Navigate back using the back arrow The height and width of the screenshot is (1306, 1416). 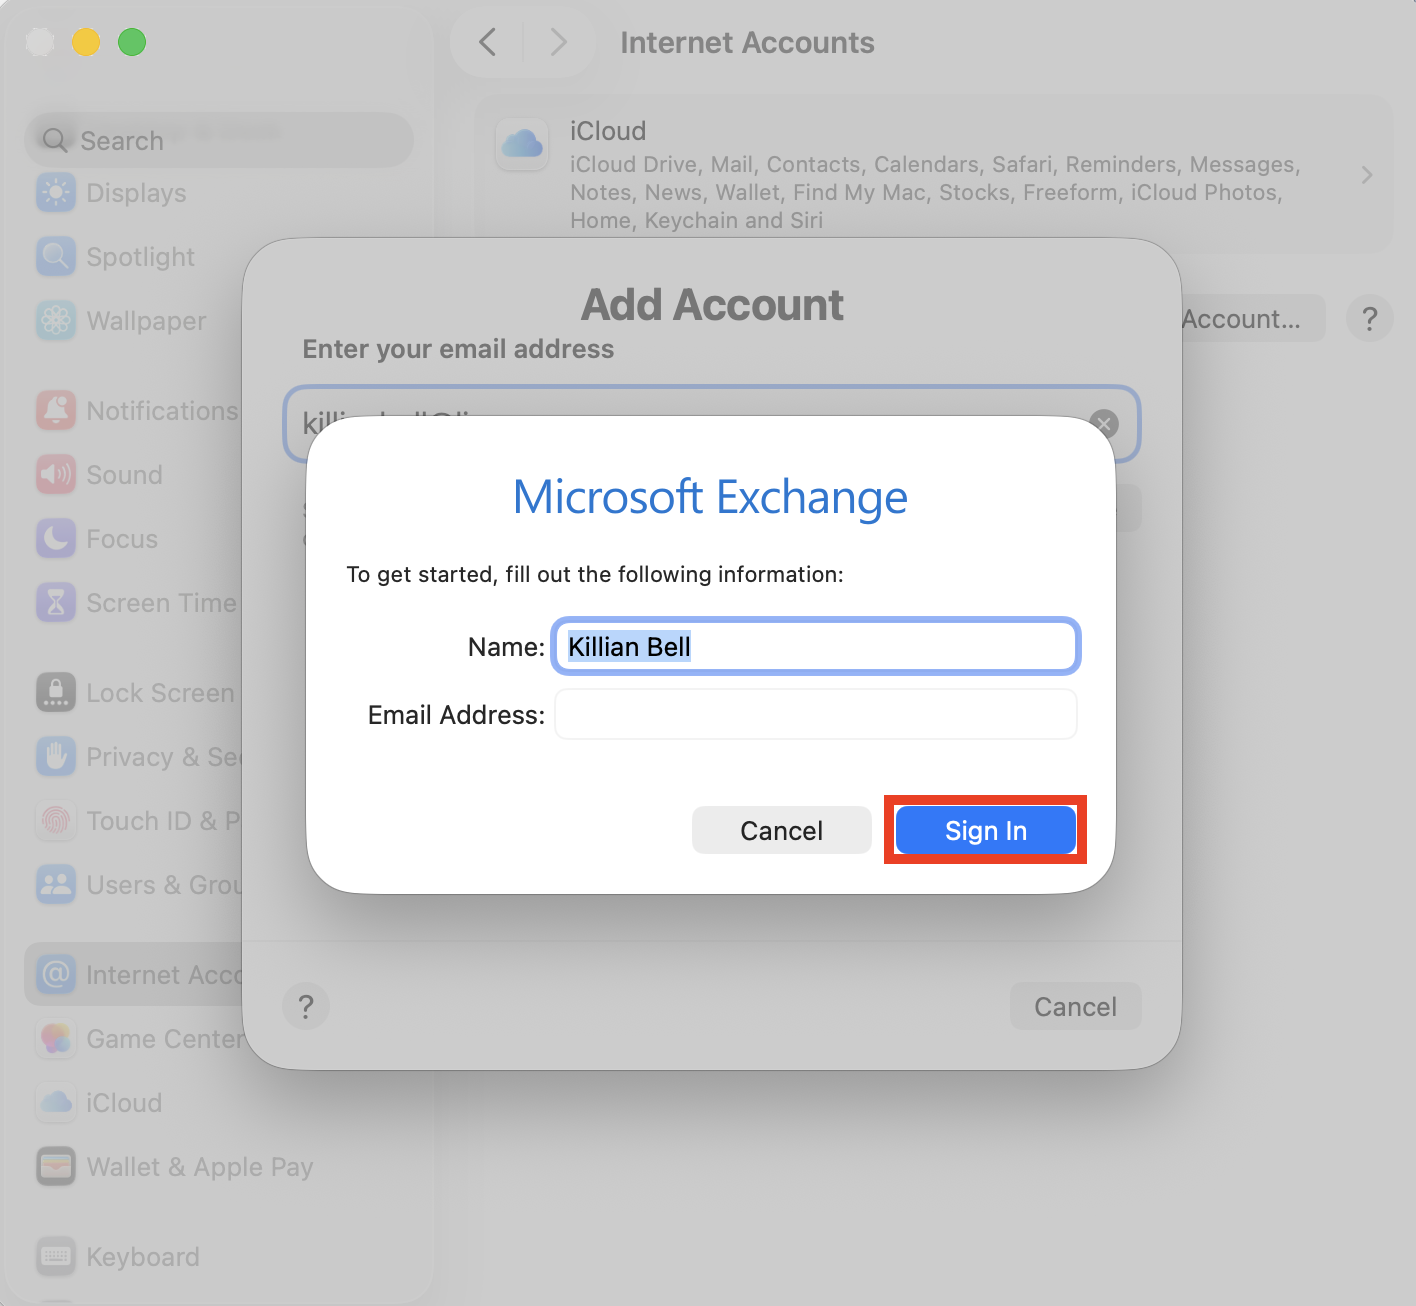point(487,42)
